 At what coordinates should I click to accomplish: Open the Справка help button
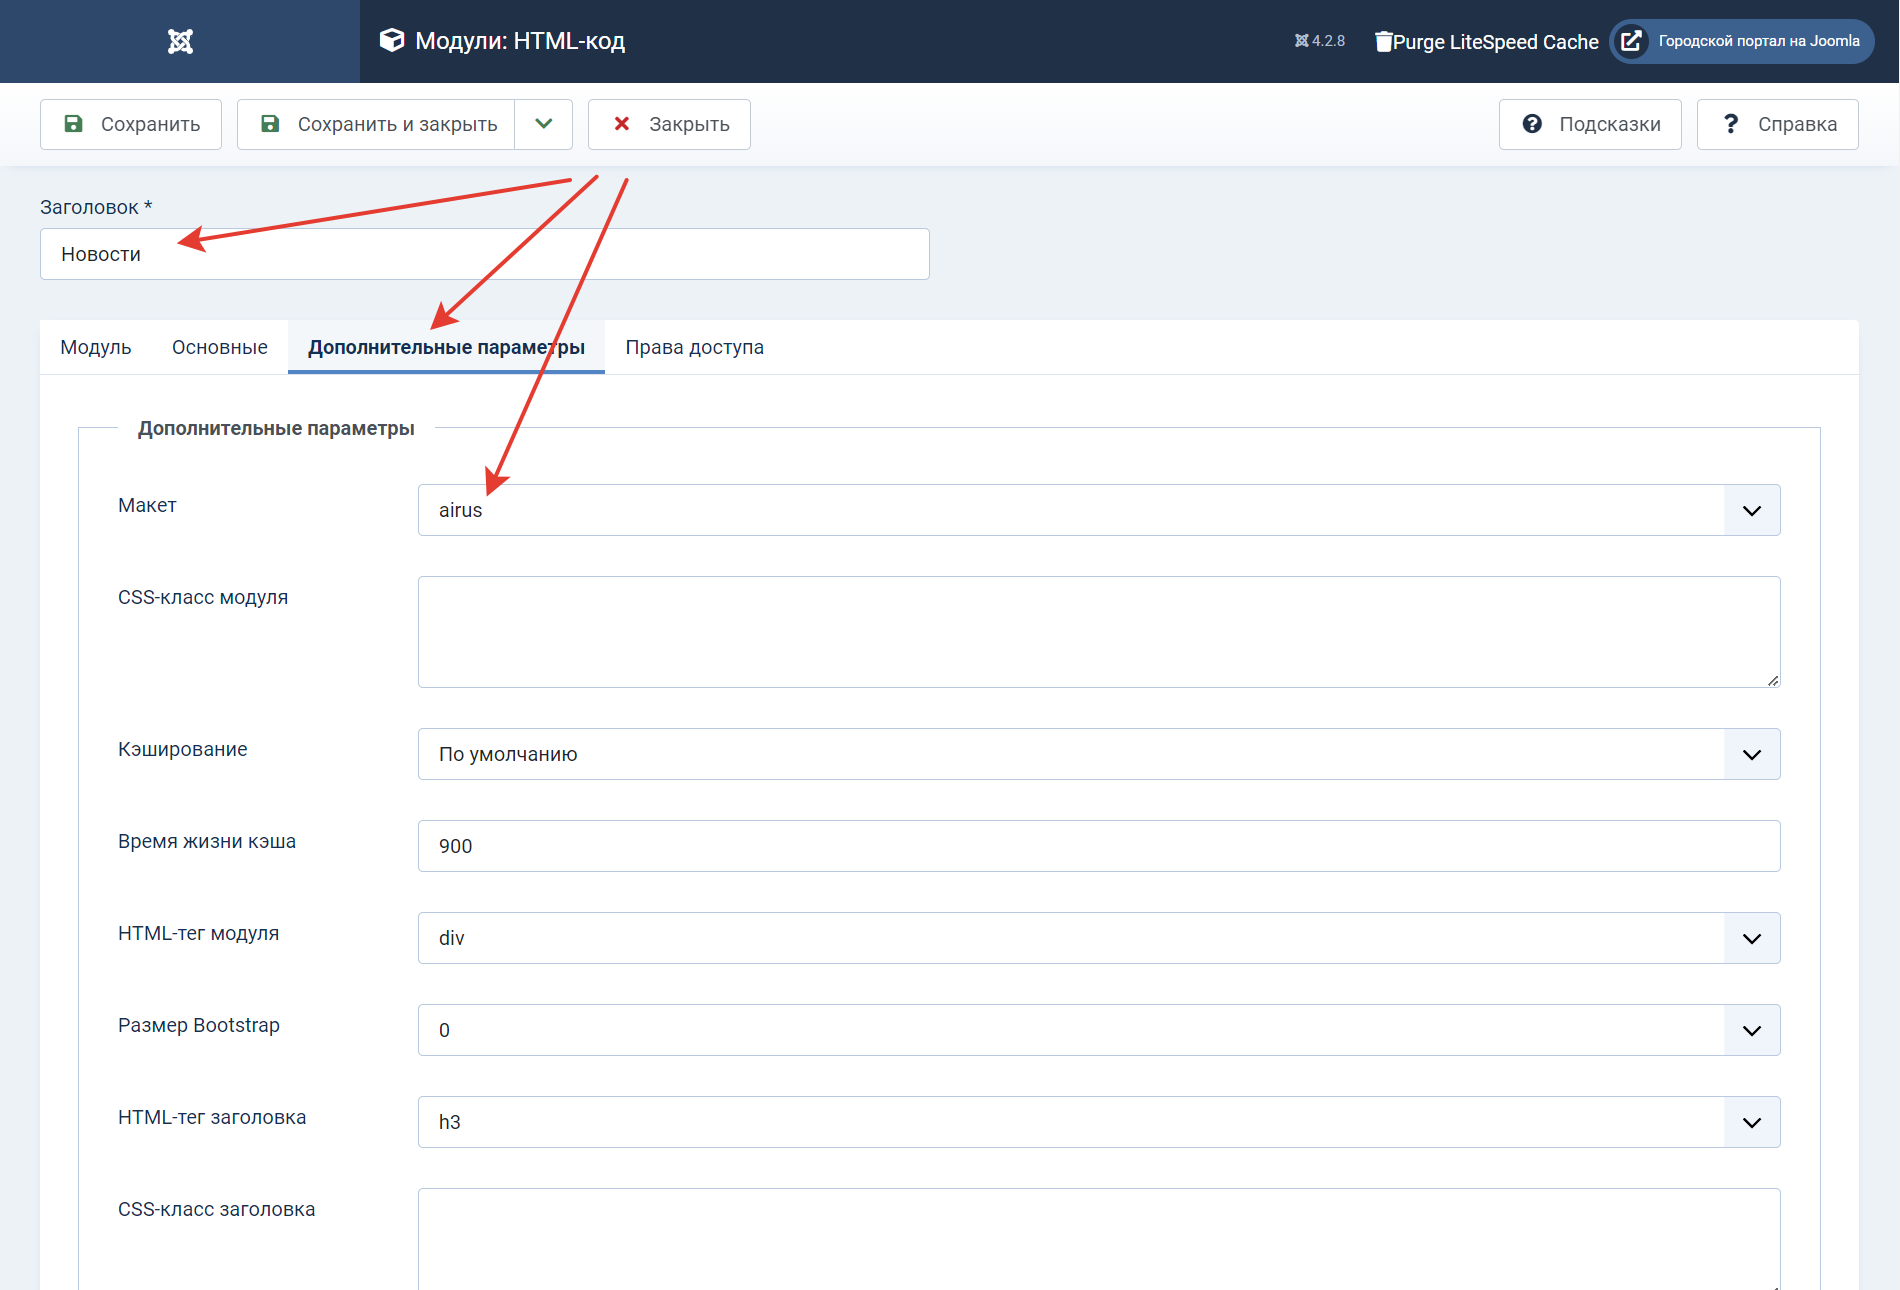tap(1777, 124)
